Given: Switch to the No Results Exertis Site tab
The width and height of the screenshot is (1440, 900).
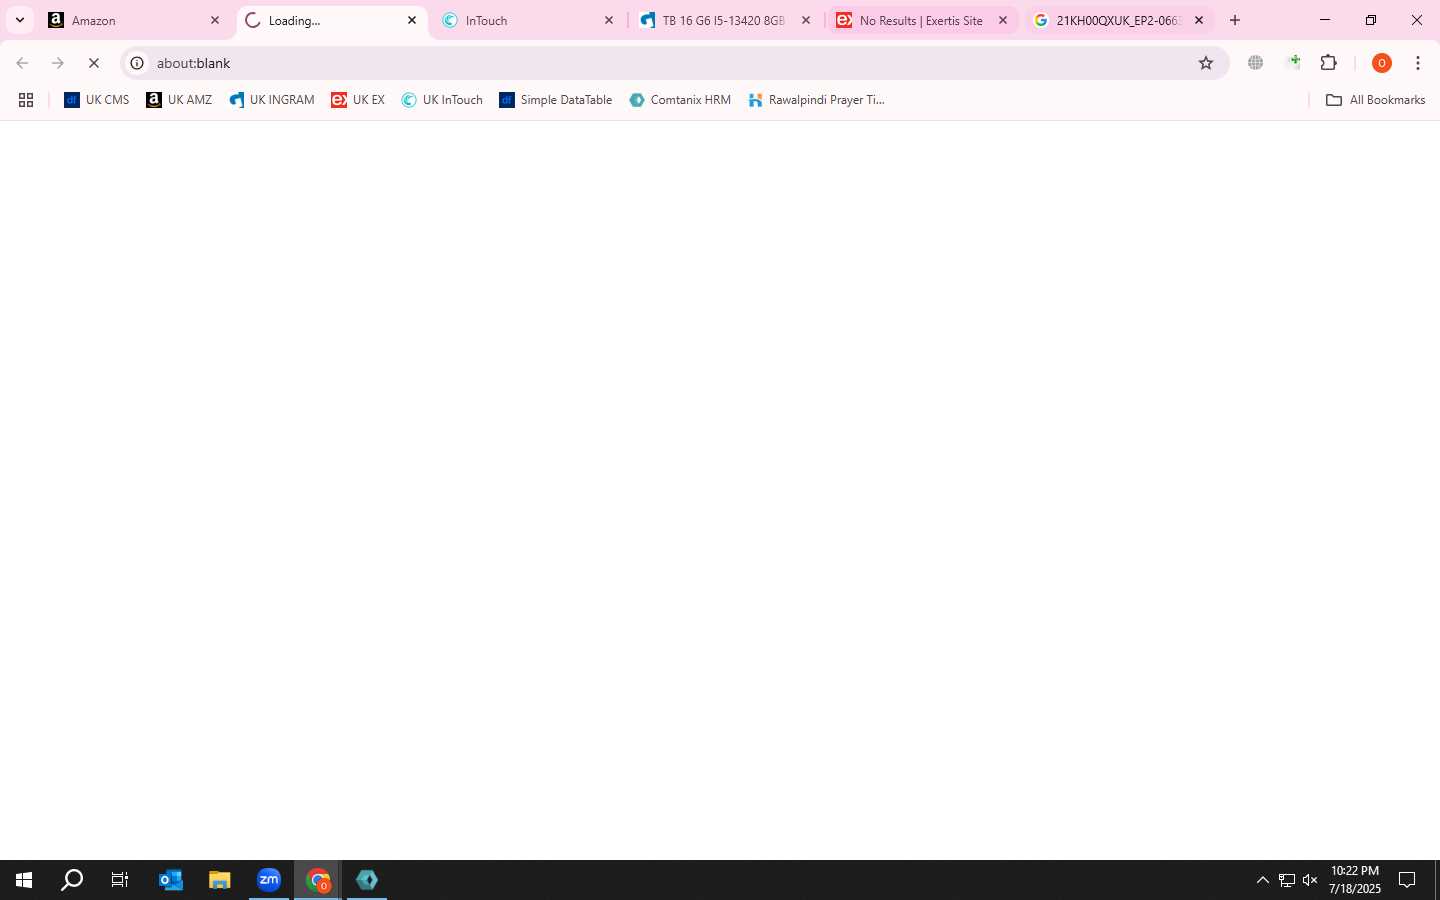Looking at the screenshot, I should click(x=923, y=20).
